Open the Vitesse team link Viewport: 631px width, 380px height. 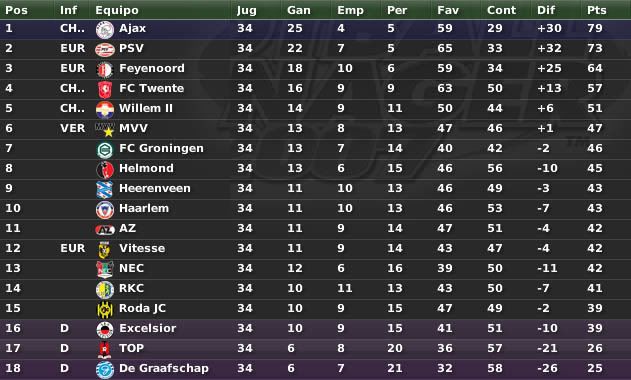[x=142, y=248]
